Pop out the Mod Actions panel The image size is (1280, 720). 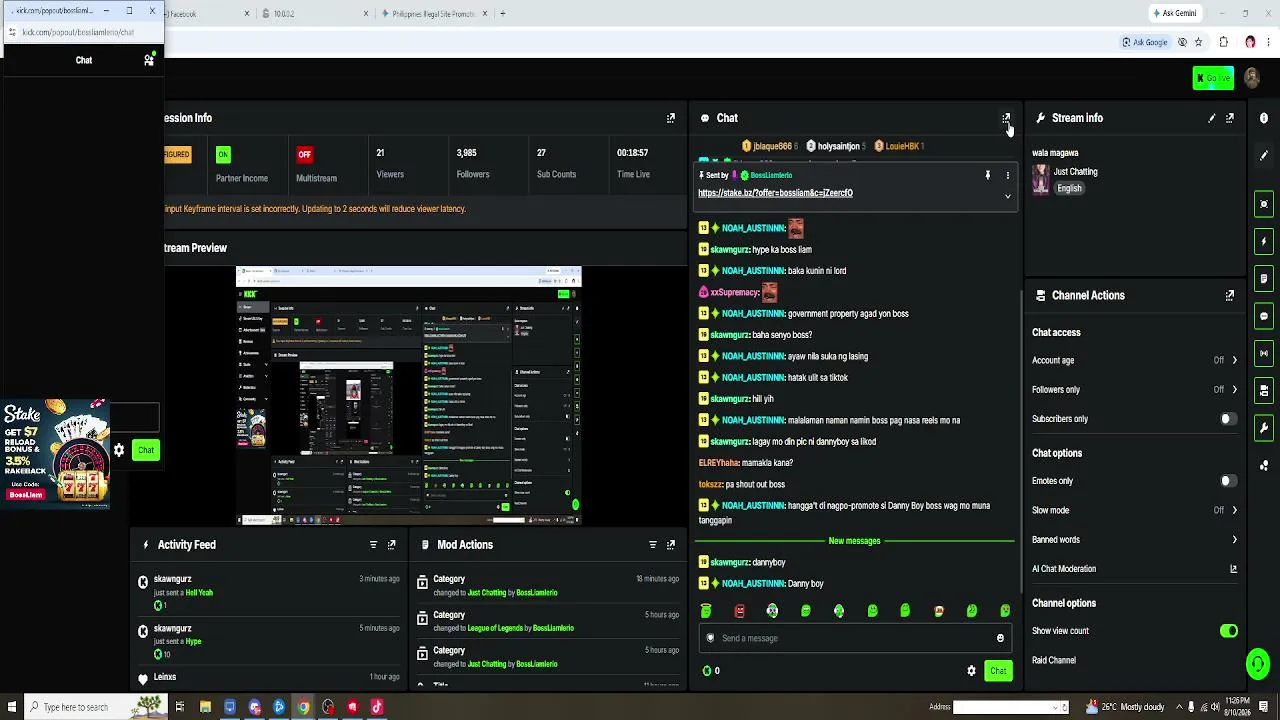[x=671, y=545]
